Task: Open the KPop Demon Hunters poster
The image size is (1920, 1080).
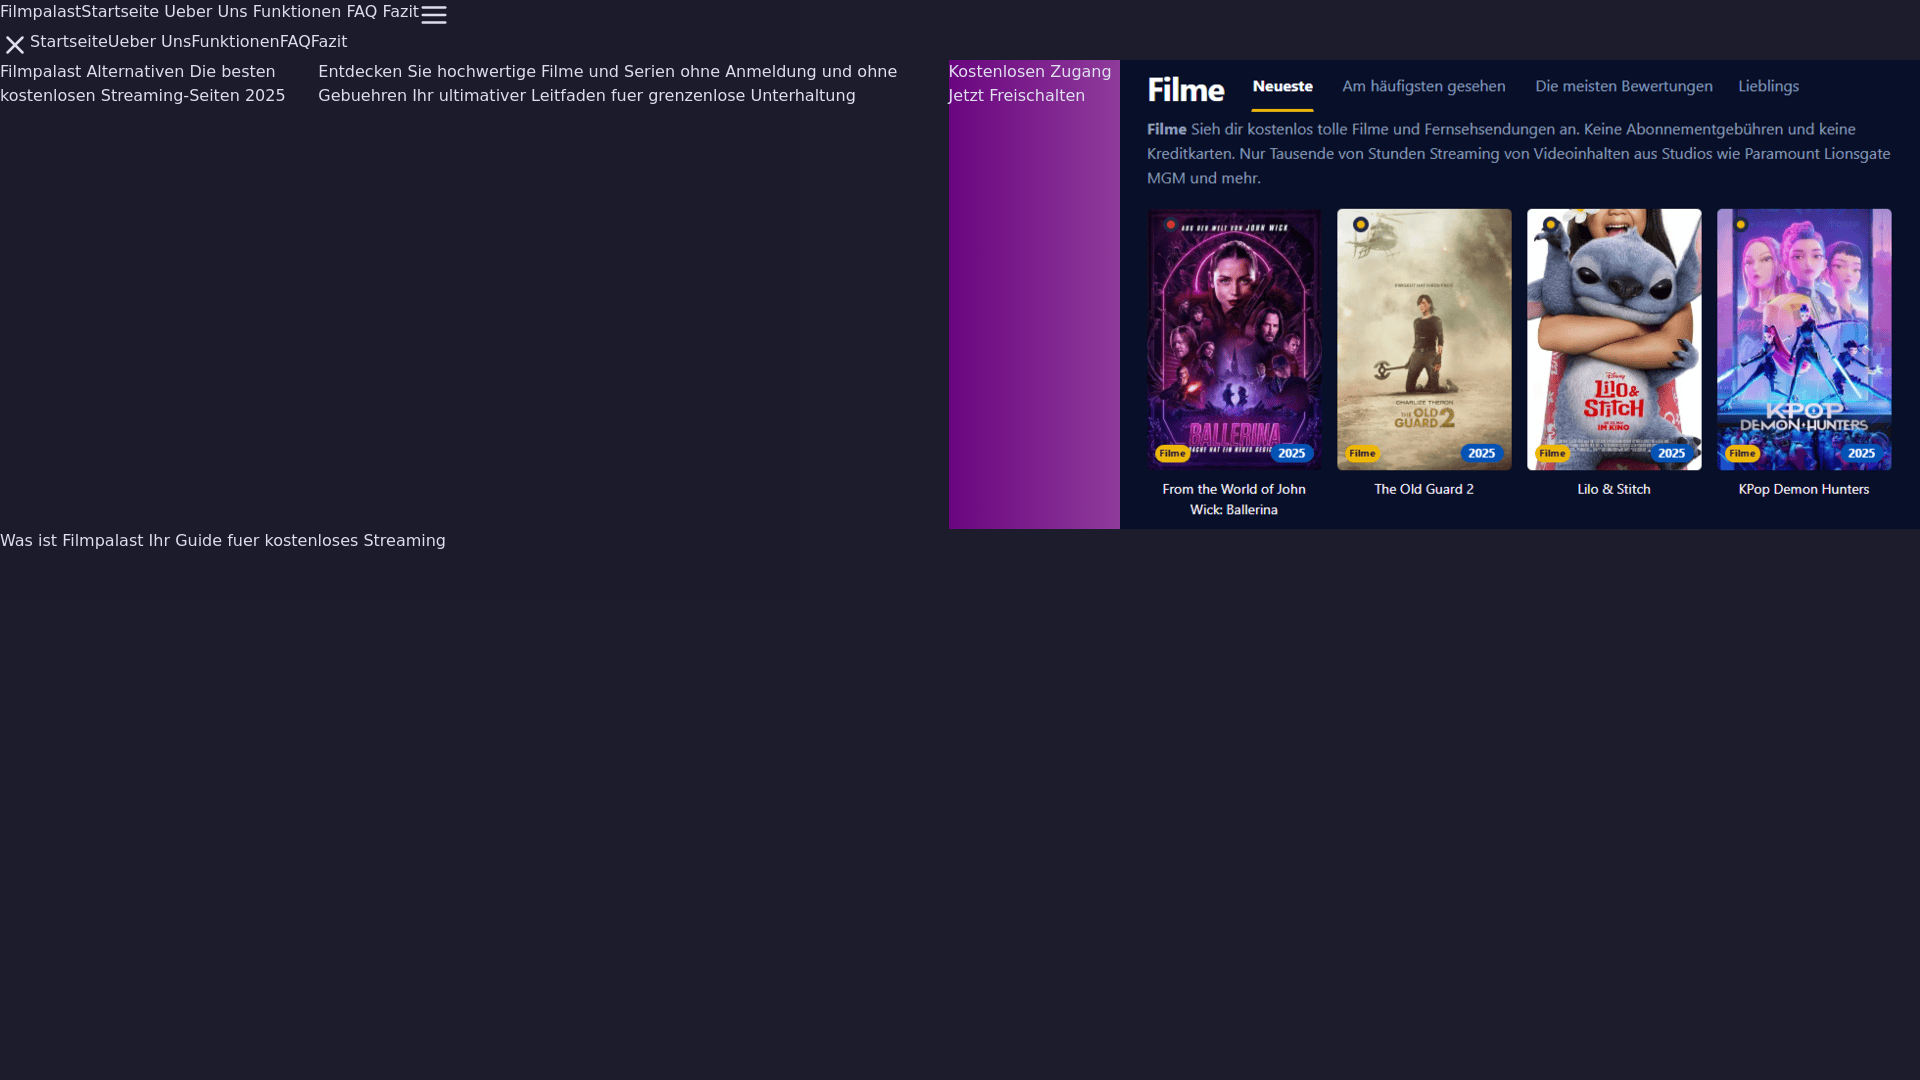Action: click(1804, 340)
